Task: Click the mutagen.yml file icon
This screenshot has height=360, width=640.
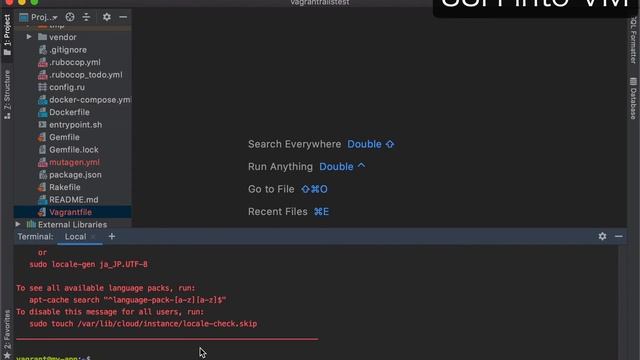Action: point(42,162)
